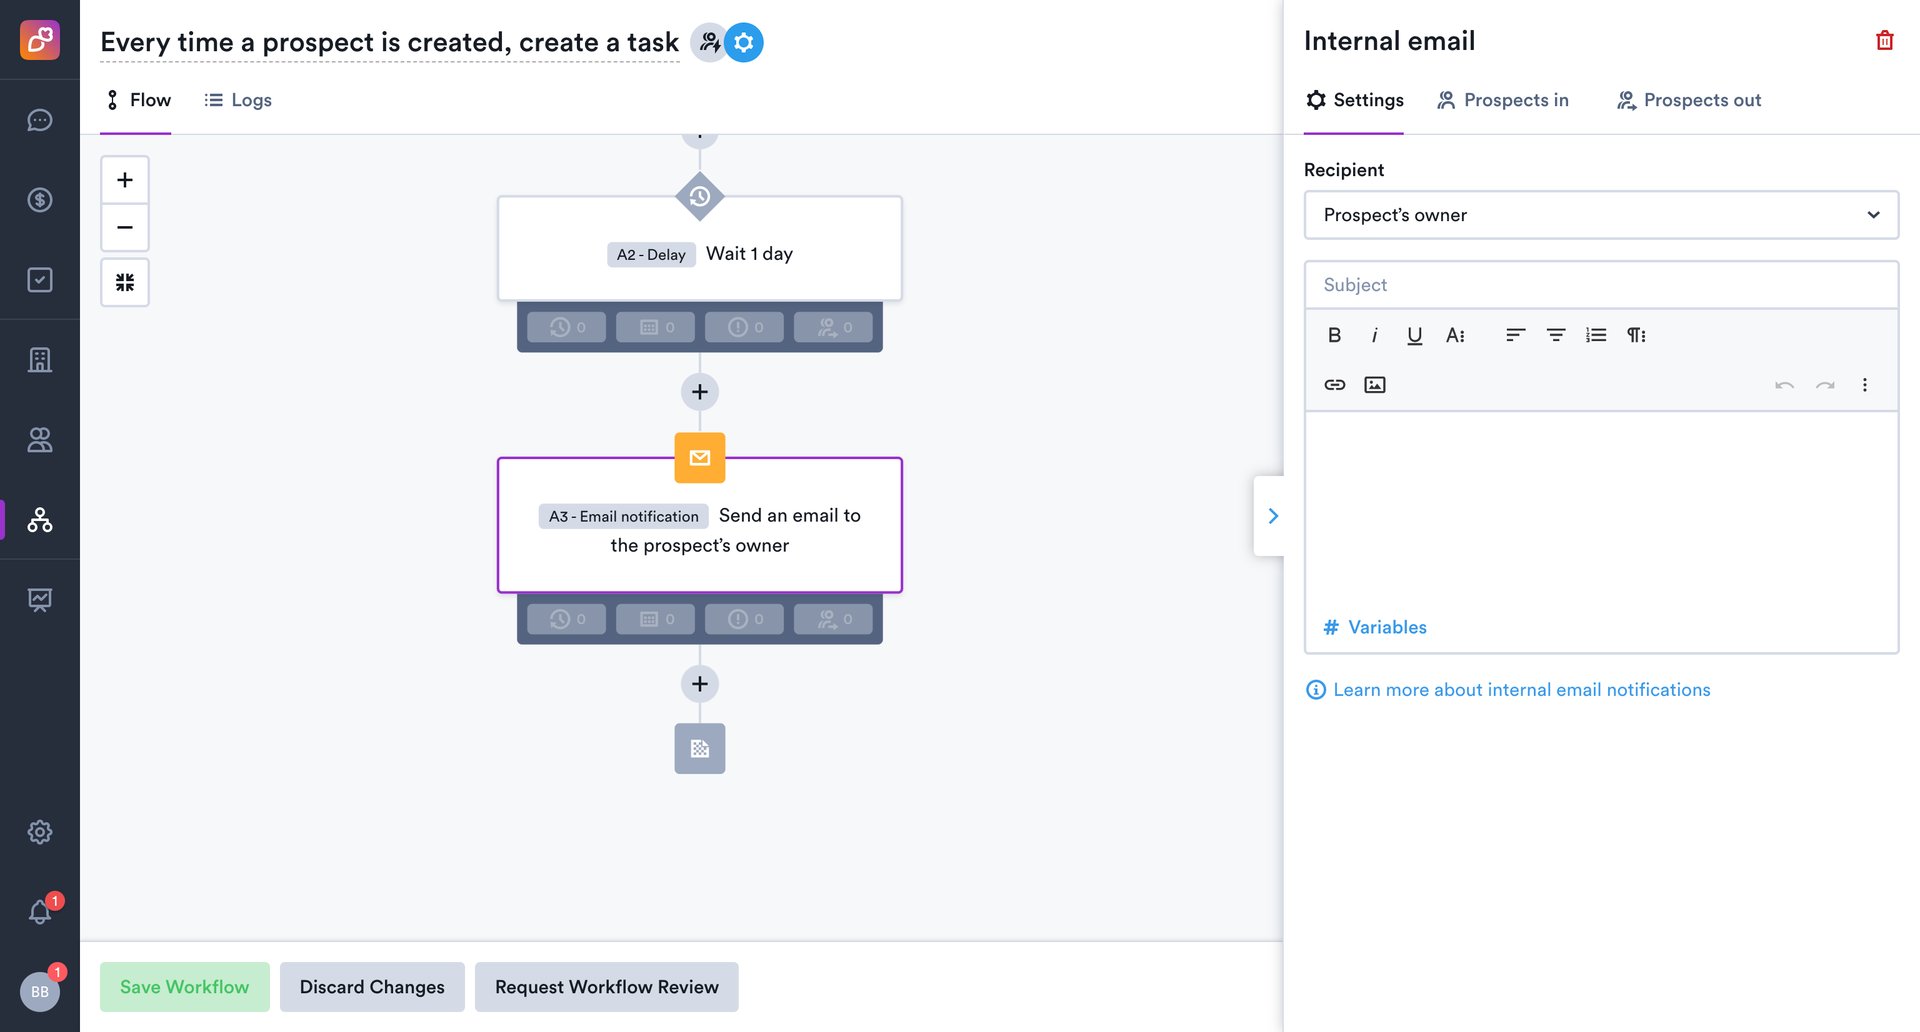The image size is (1920, 1032).
Task: Open the notifications bell
Action: click(40, 911)
